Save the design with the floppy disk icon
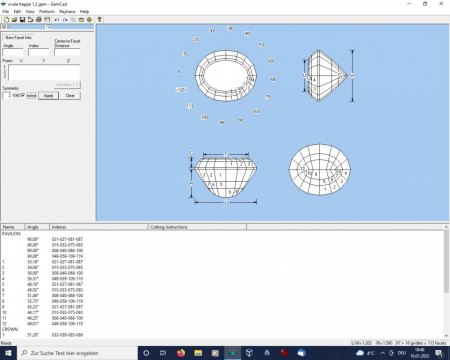The height and width of the screenshot is (360, 450). [22, 20]
